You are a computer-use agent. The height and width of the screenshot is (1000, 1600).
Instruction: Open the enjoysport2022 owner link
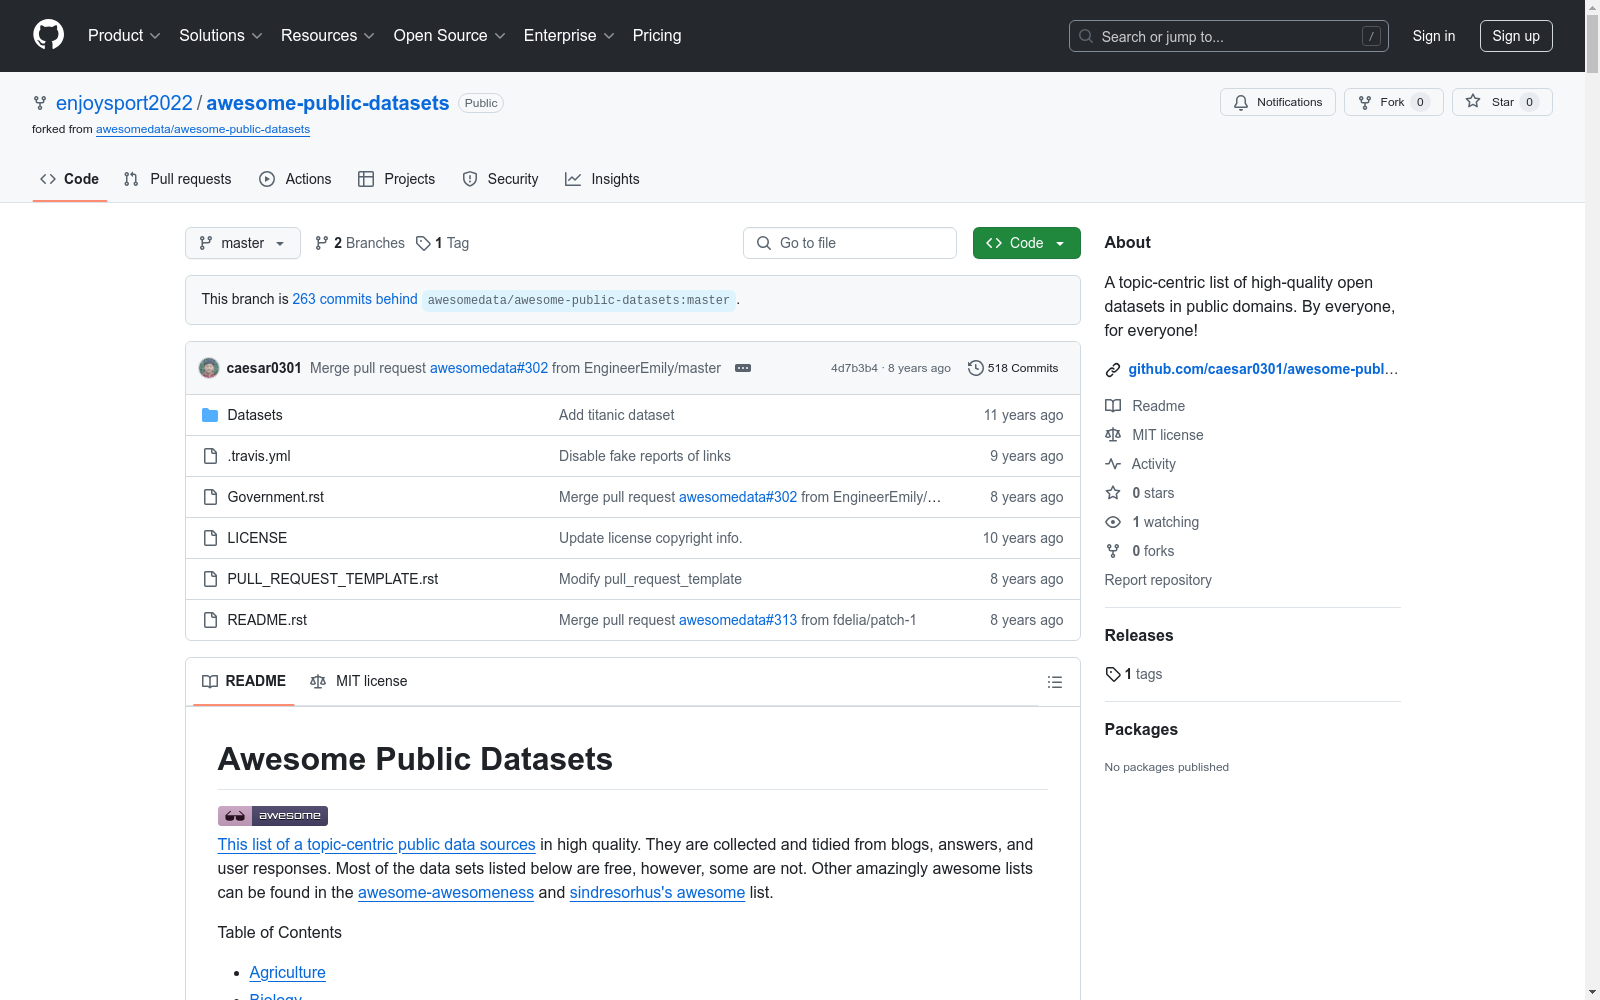124,103
